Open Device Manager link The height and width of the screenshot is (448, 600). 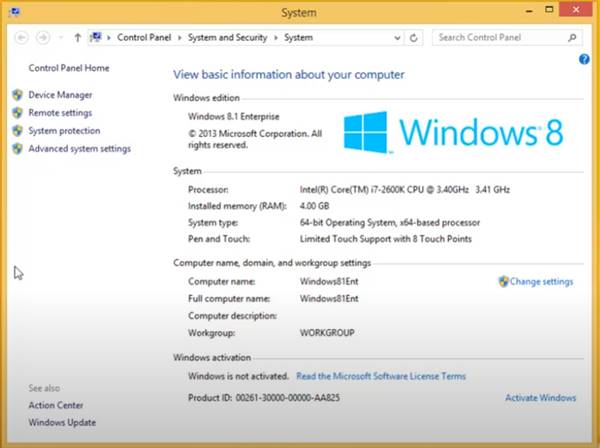click(60, 95)
